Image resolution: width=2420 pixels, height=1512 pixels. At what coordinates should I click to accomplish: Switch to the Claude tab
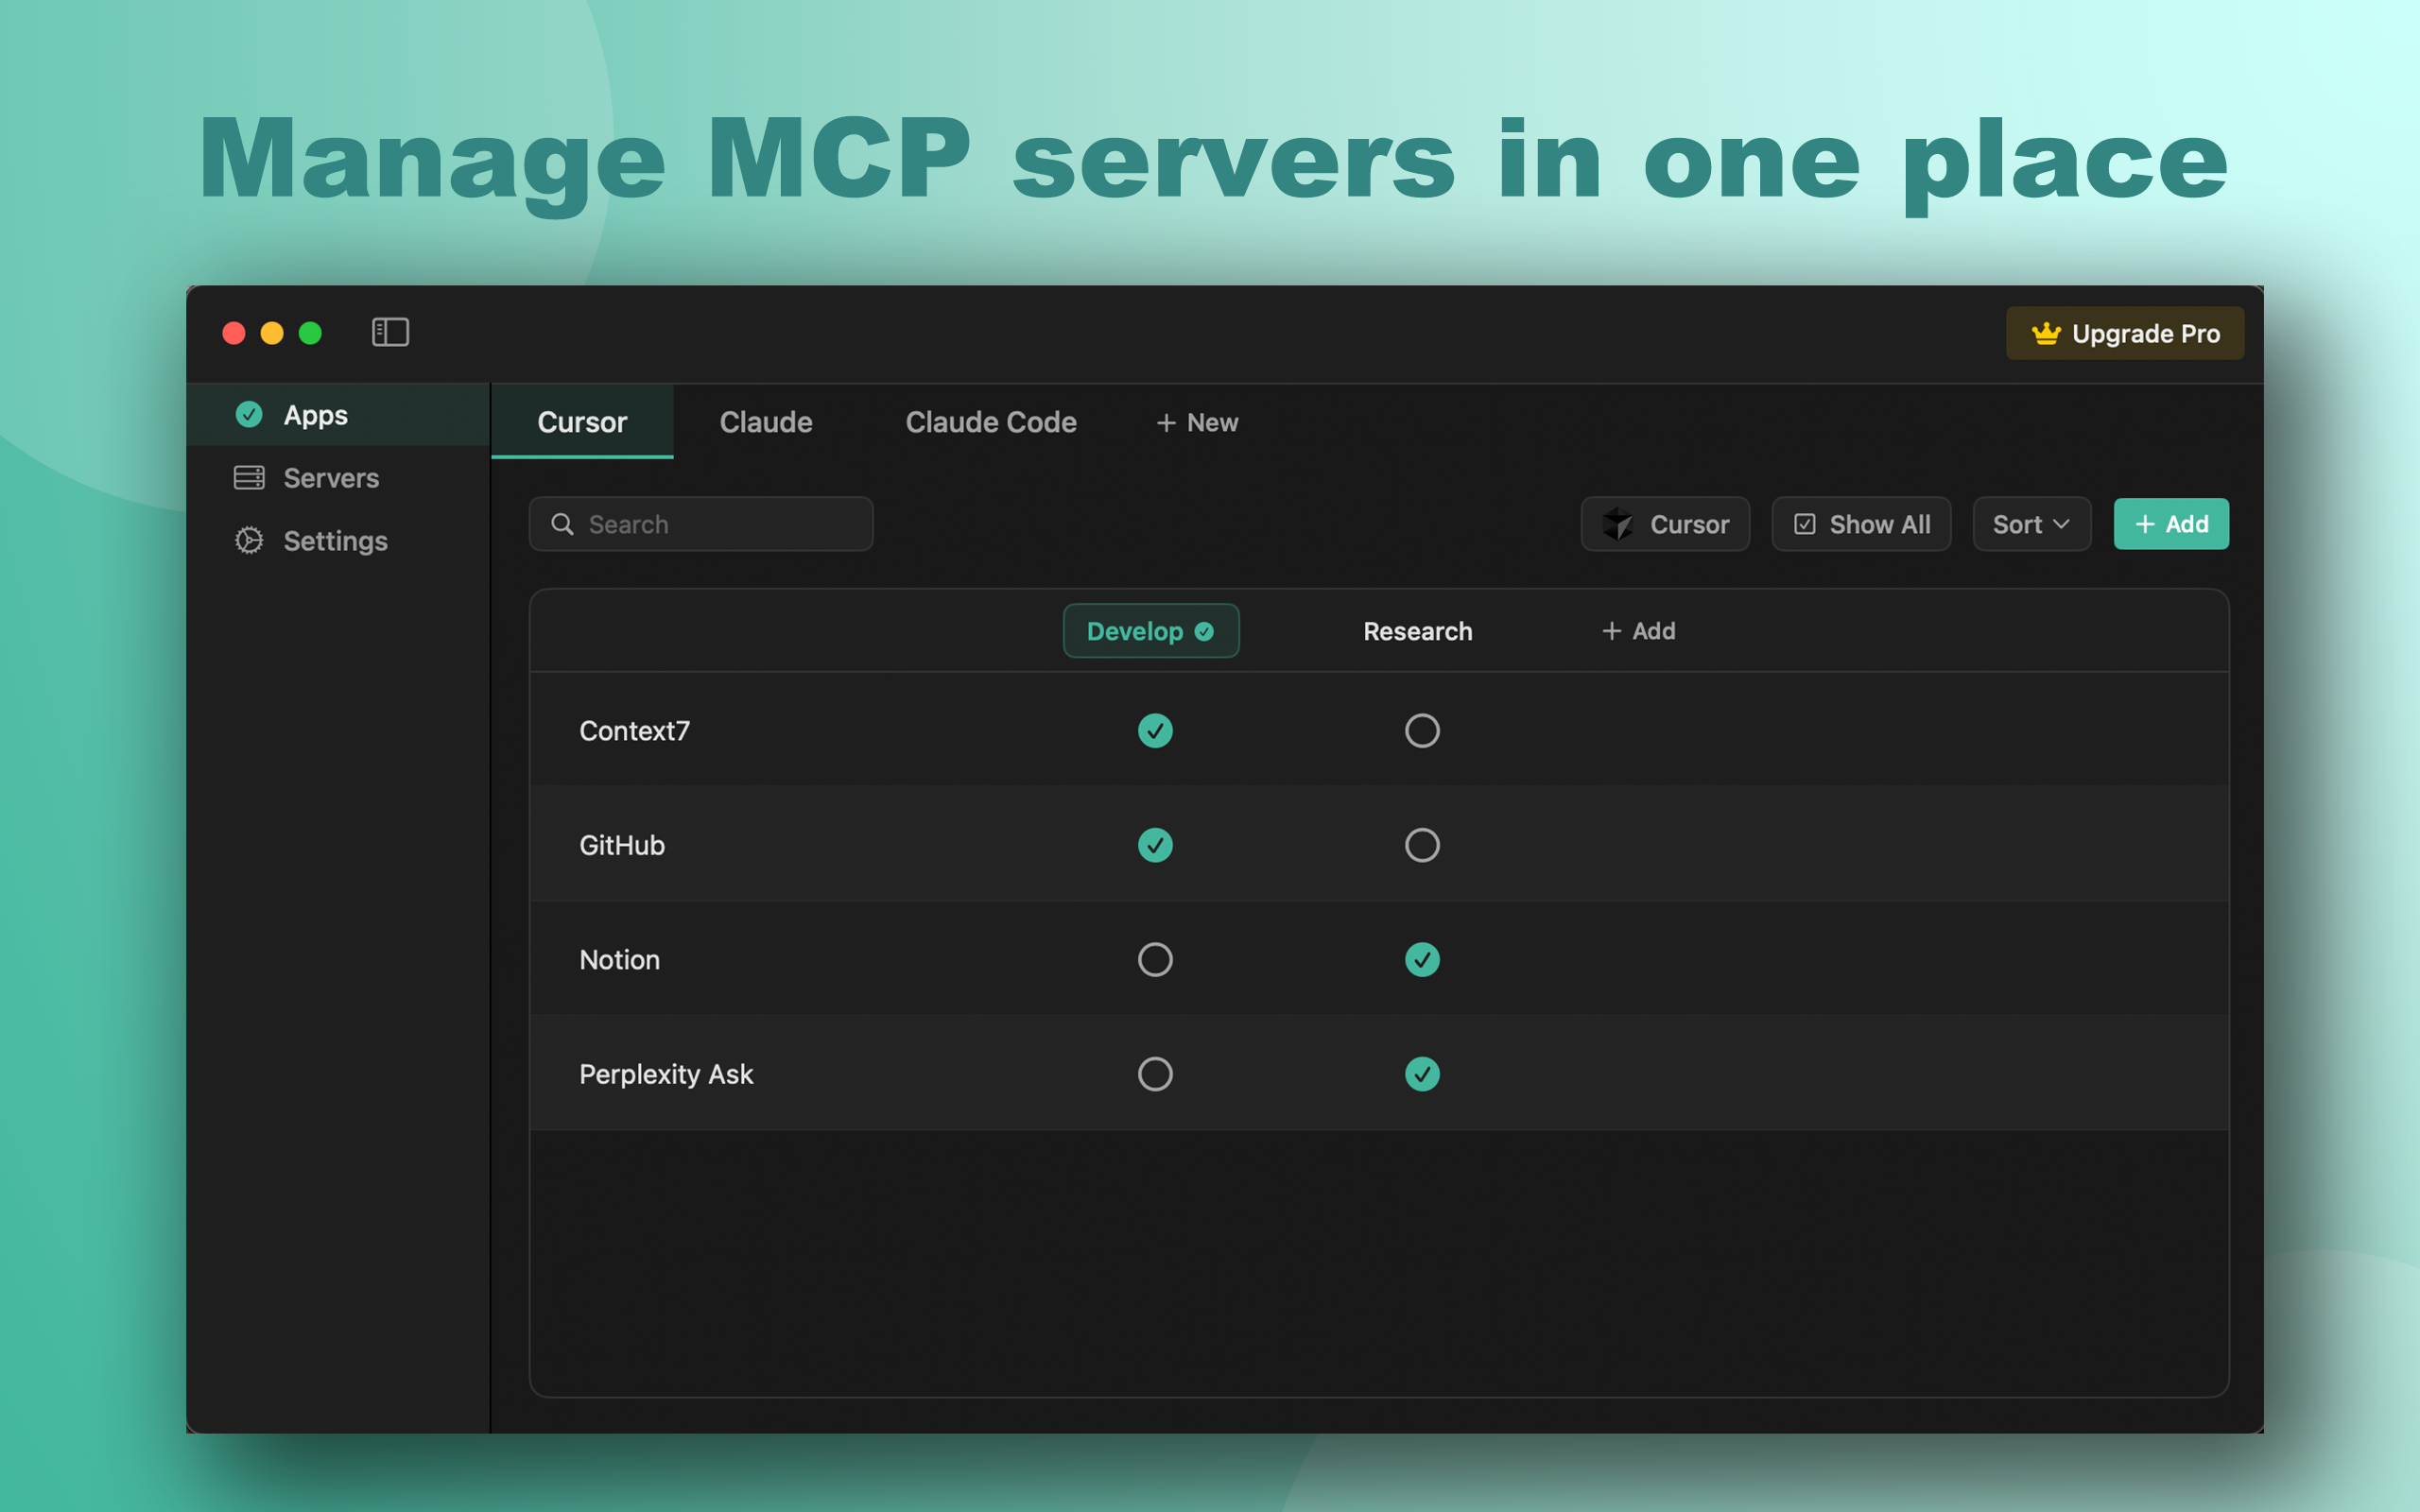pos(766,422)
